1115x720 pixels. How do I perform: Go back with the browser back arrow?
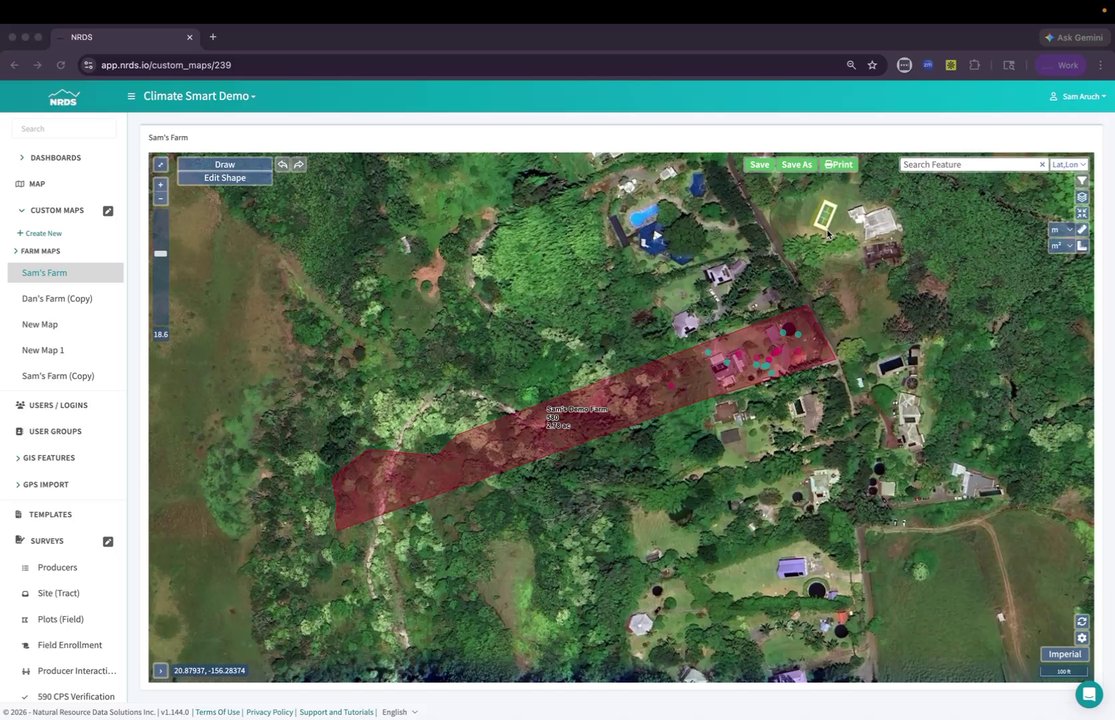pyautogui.click(x=15, y=65)
